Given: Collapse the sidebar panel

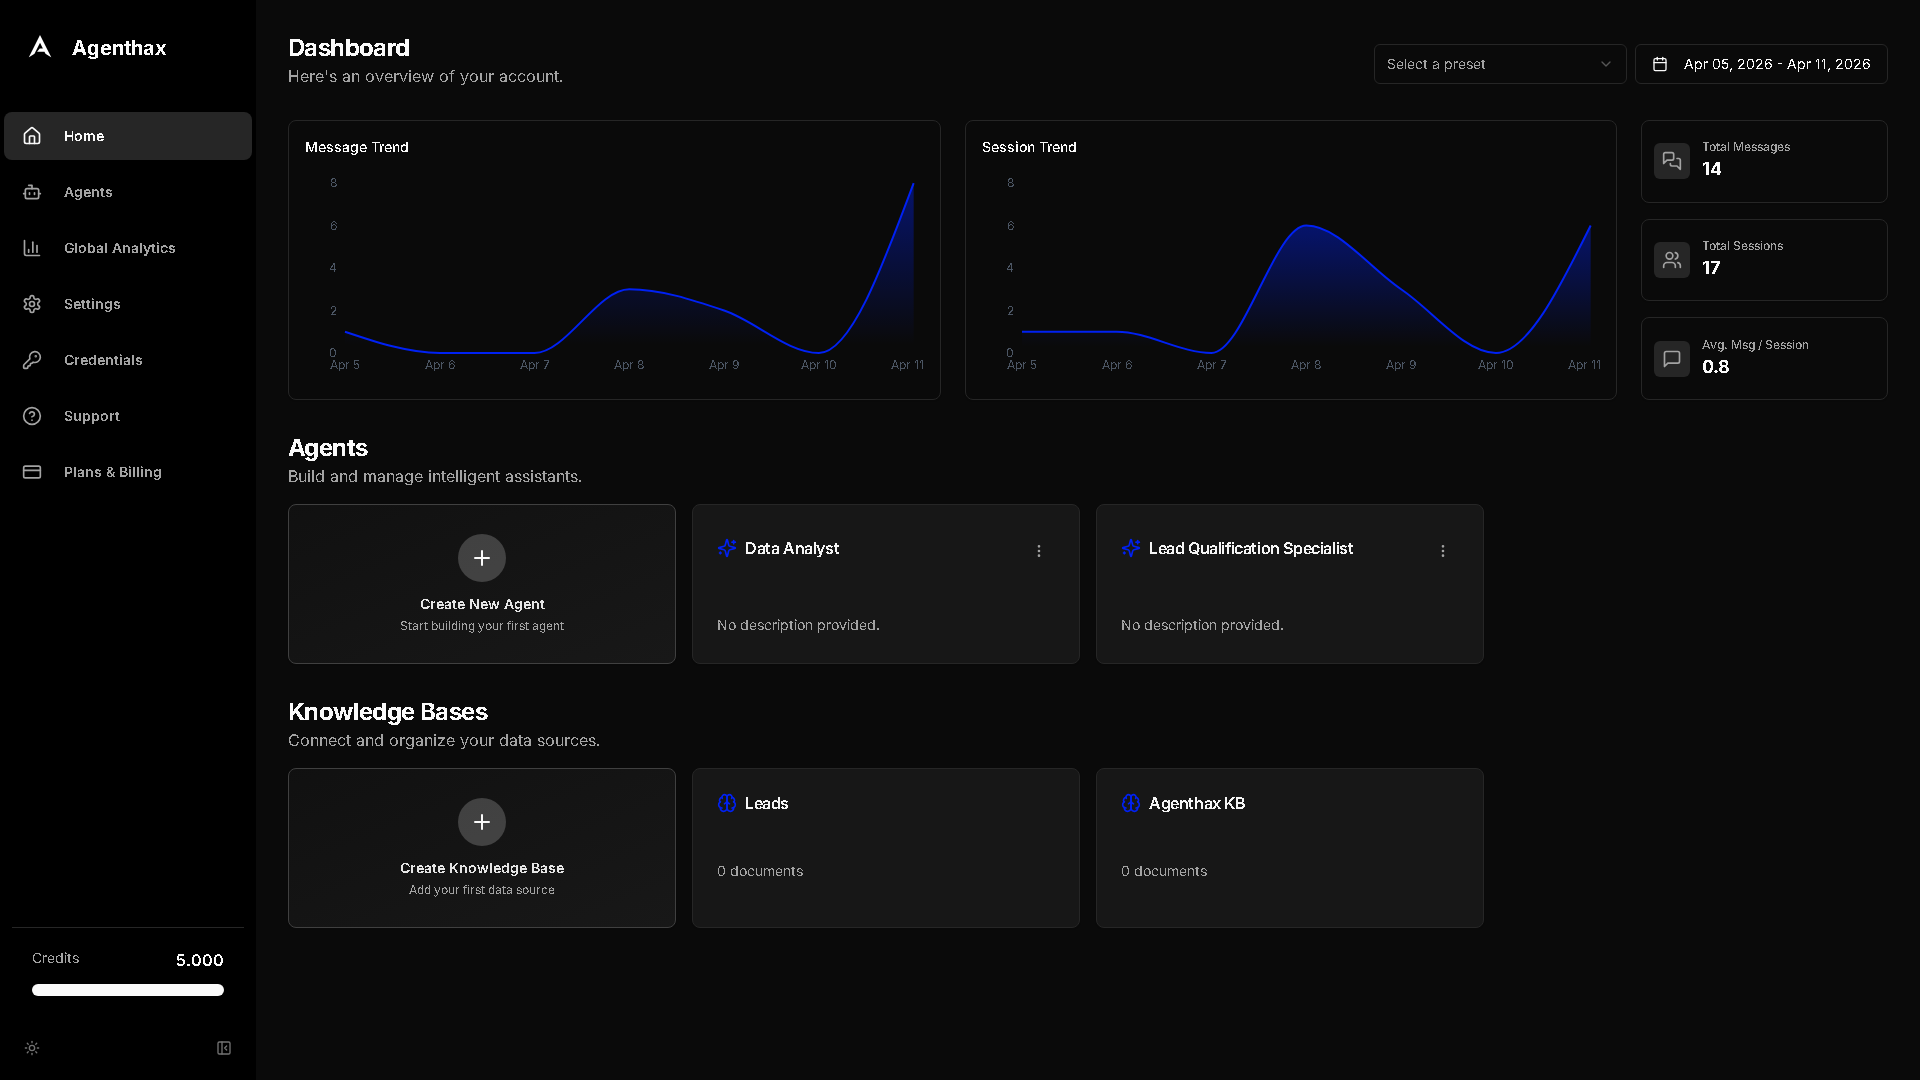Looking at the screenshot, I should pyautogui.click(x=224, y=1048).
